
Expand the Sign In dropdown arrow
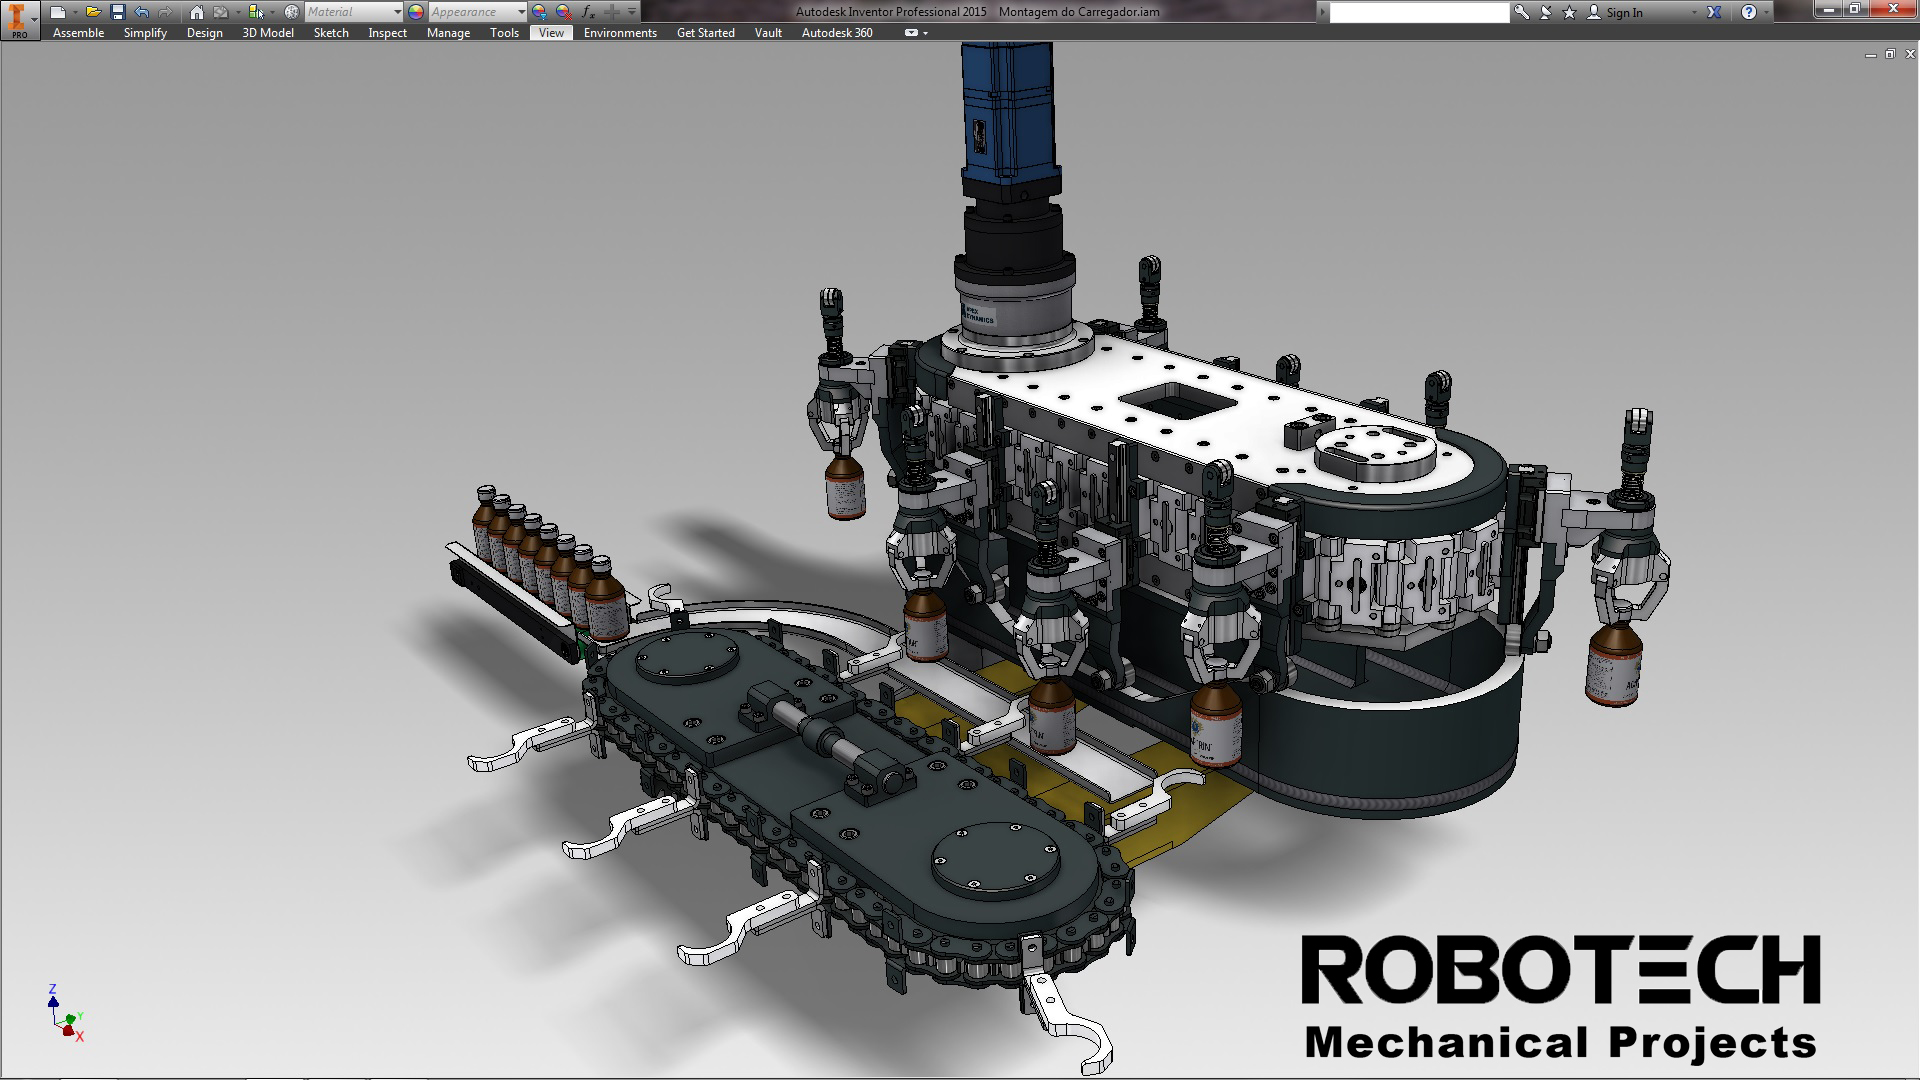tap(1694, 12)
